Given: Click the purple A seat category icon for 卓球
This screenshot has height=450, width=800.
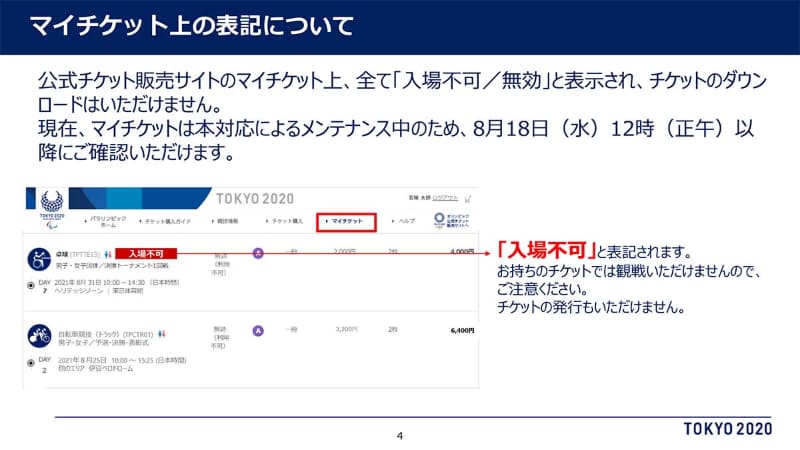Looking at the screenshot, I should tap(258, 253).
